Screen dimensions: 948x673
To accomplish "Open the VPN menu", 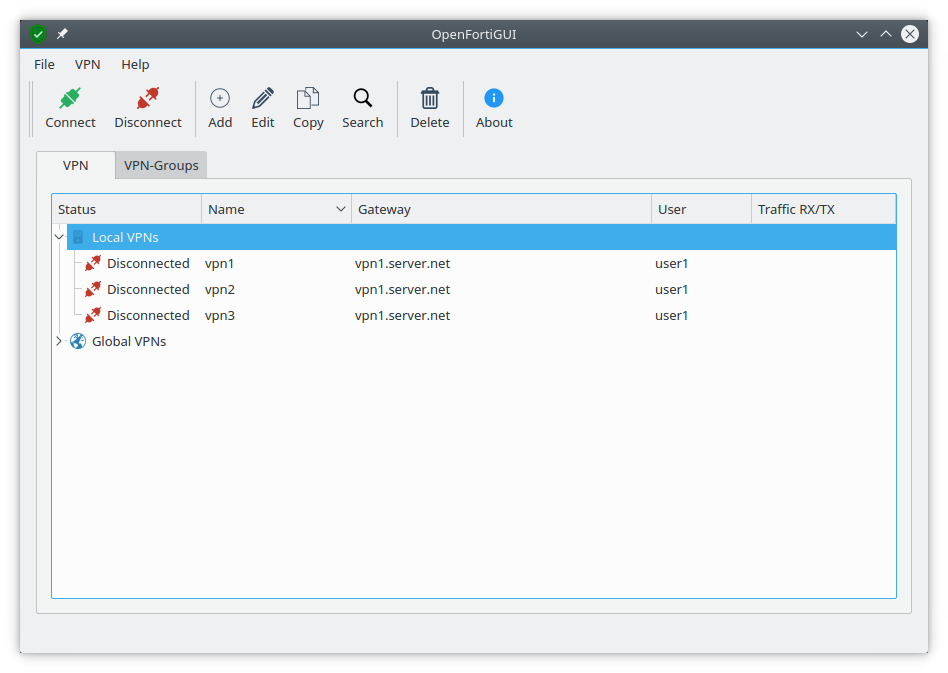I will [x=88, y=65].
